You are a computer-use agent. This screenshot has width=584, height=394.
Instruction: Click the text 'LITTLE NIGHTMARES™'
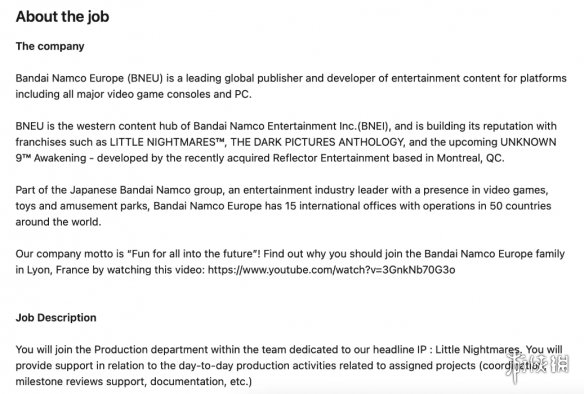point(168,142)
